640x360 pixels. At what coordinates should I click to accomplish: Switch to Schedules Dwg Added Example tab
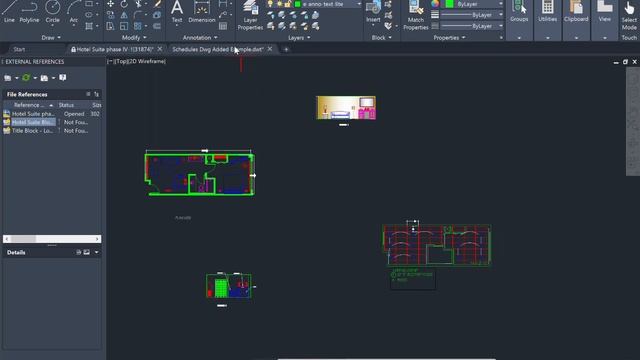click(x=218, y=49)
